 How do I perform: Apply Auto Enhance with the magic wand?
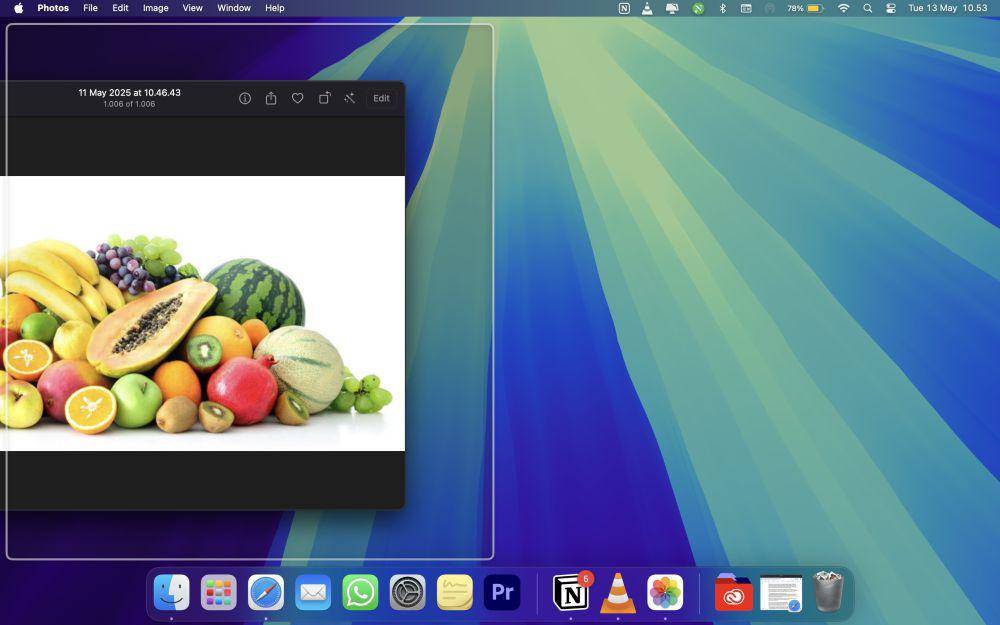(x=349, y=98)
